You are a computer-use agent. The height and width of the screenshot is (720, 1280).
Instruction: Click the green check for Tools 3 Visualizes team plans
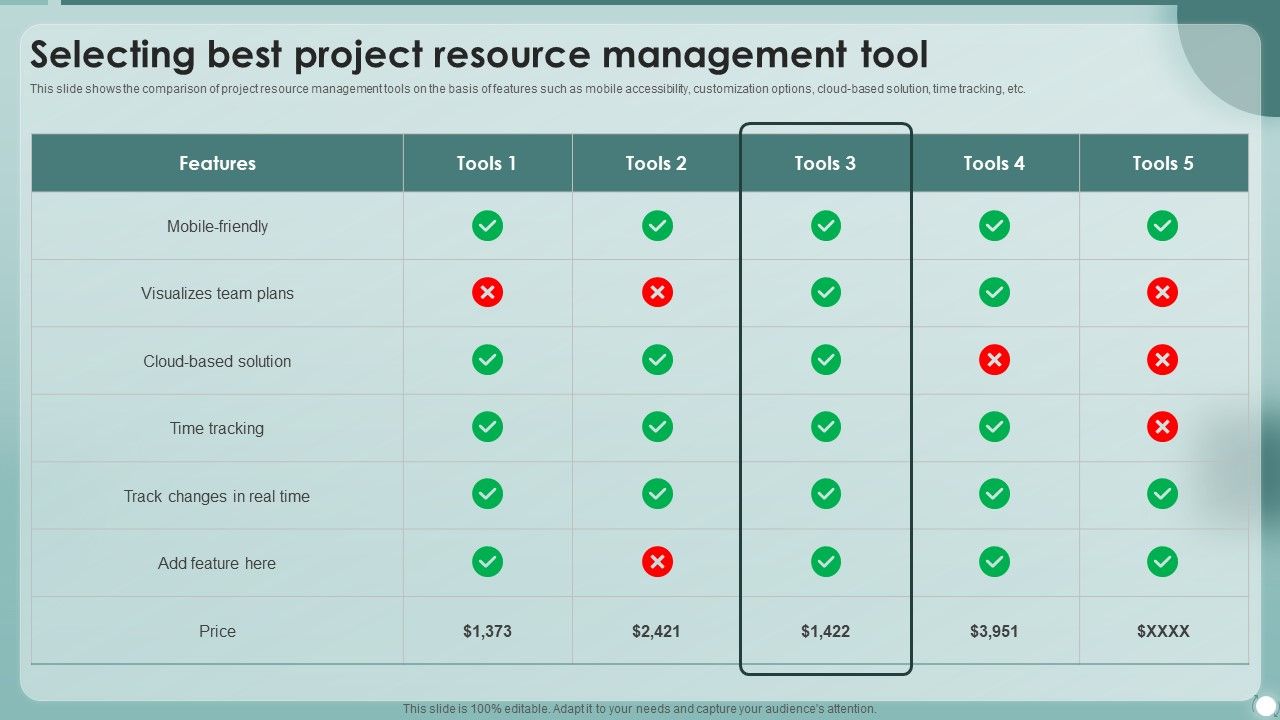tap(825, 292)
